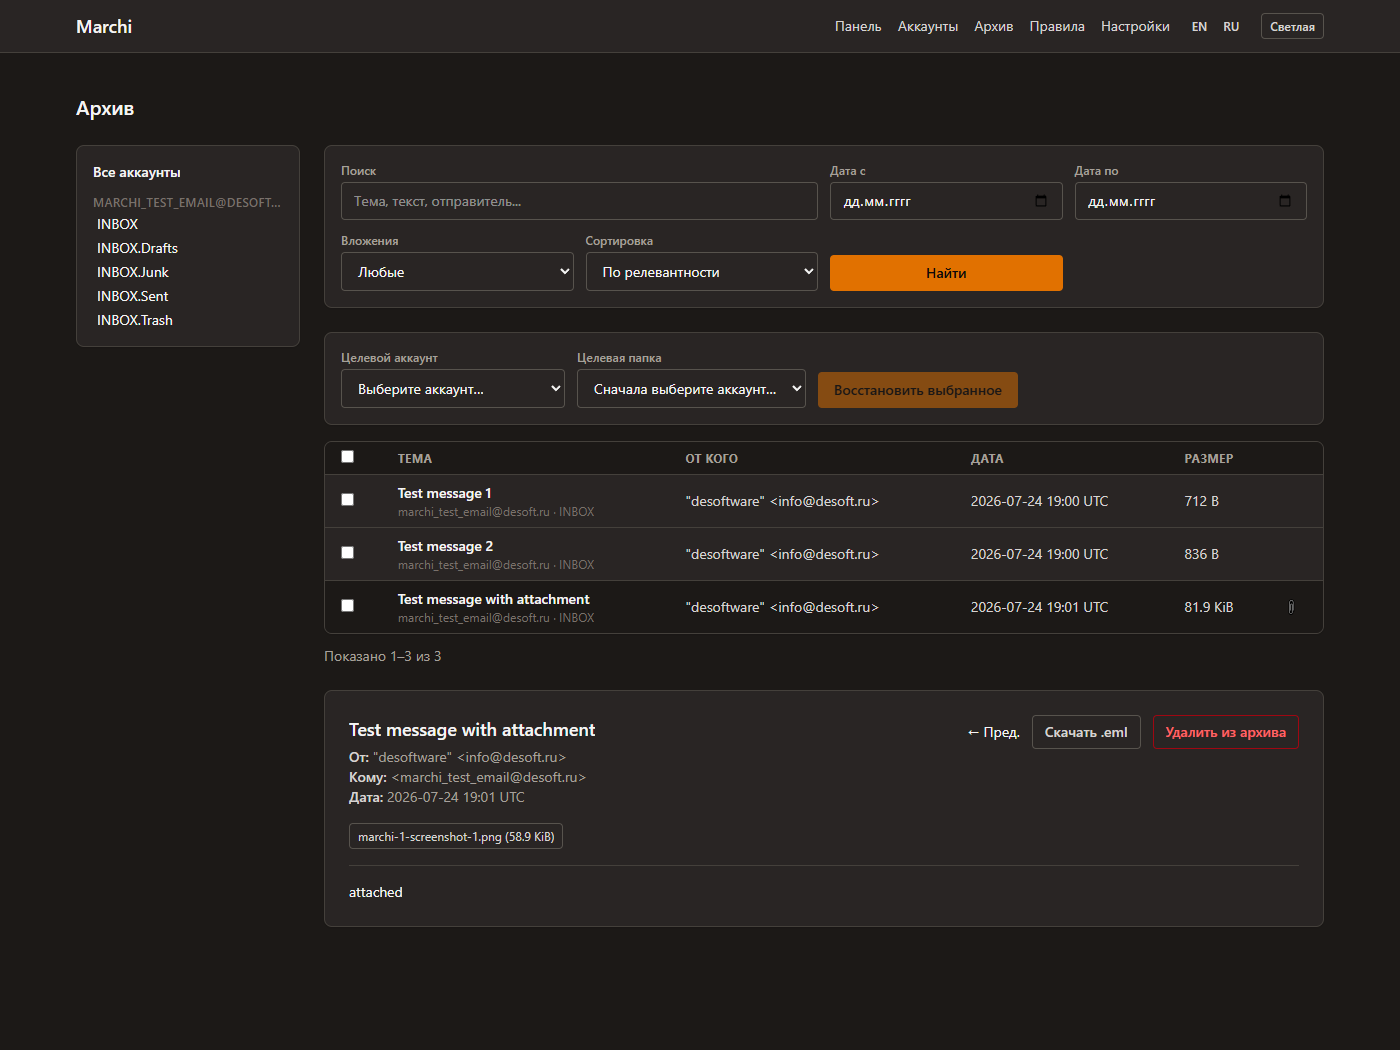Switch to Светлая theme
The image size is (1400, 1050).
click(x=1292, y=26)
